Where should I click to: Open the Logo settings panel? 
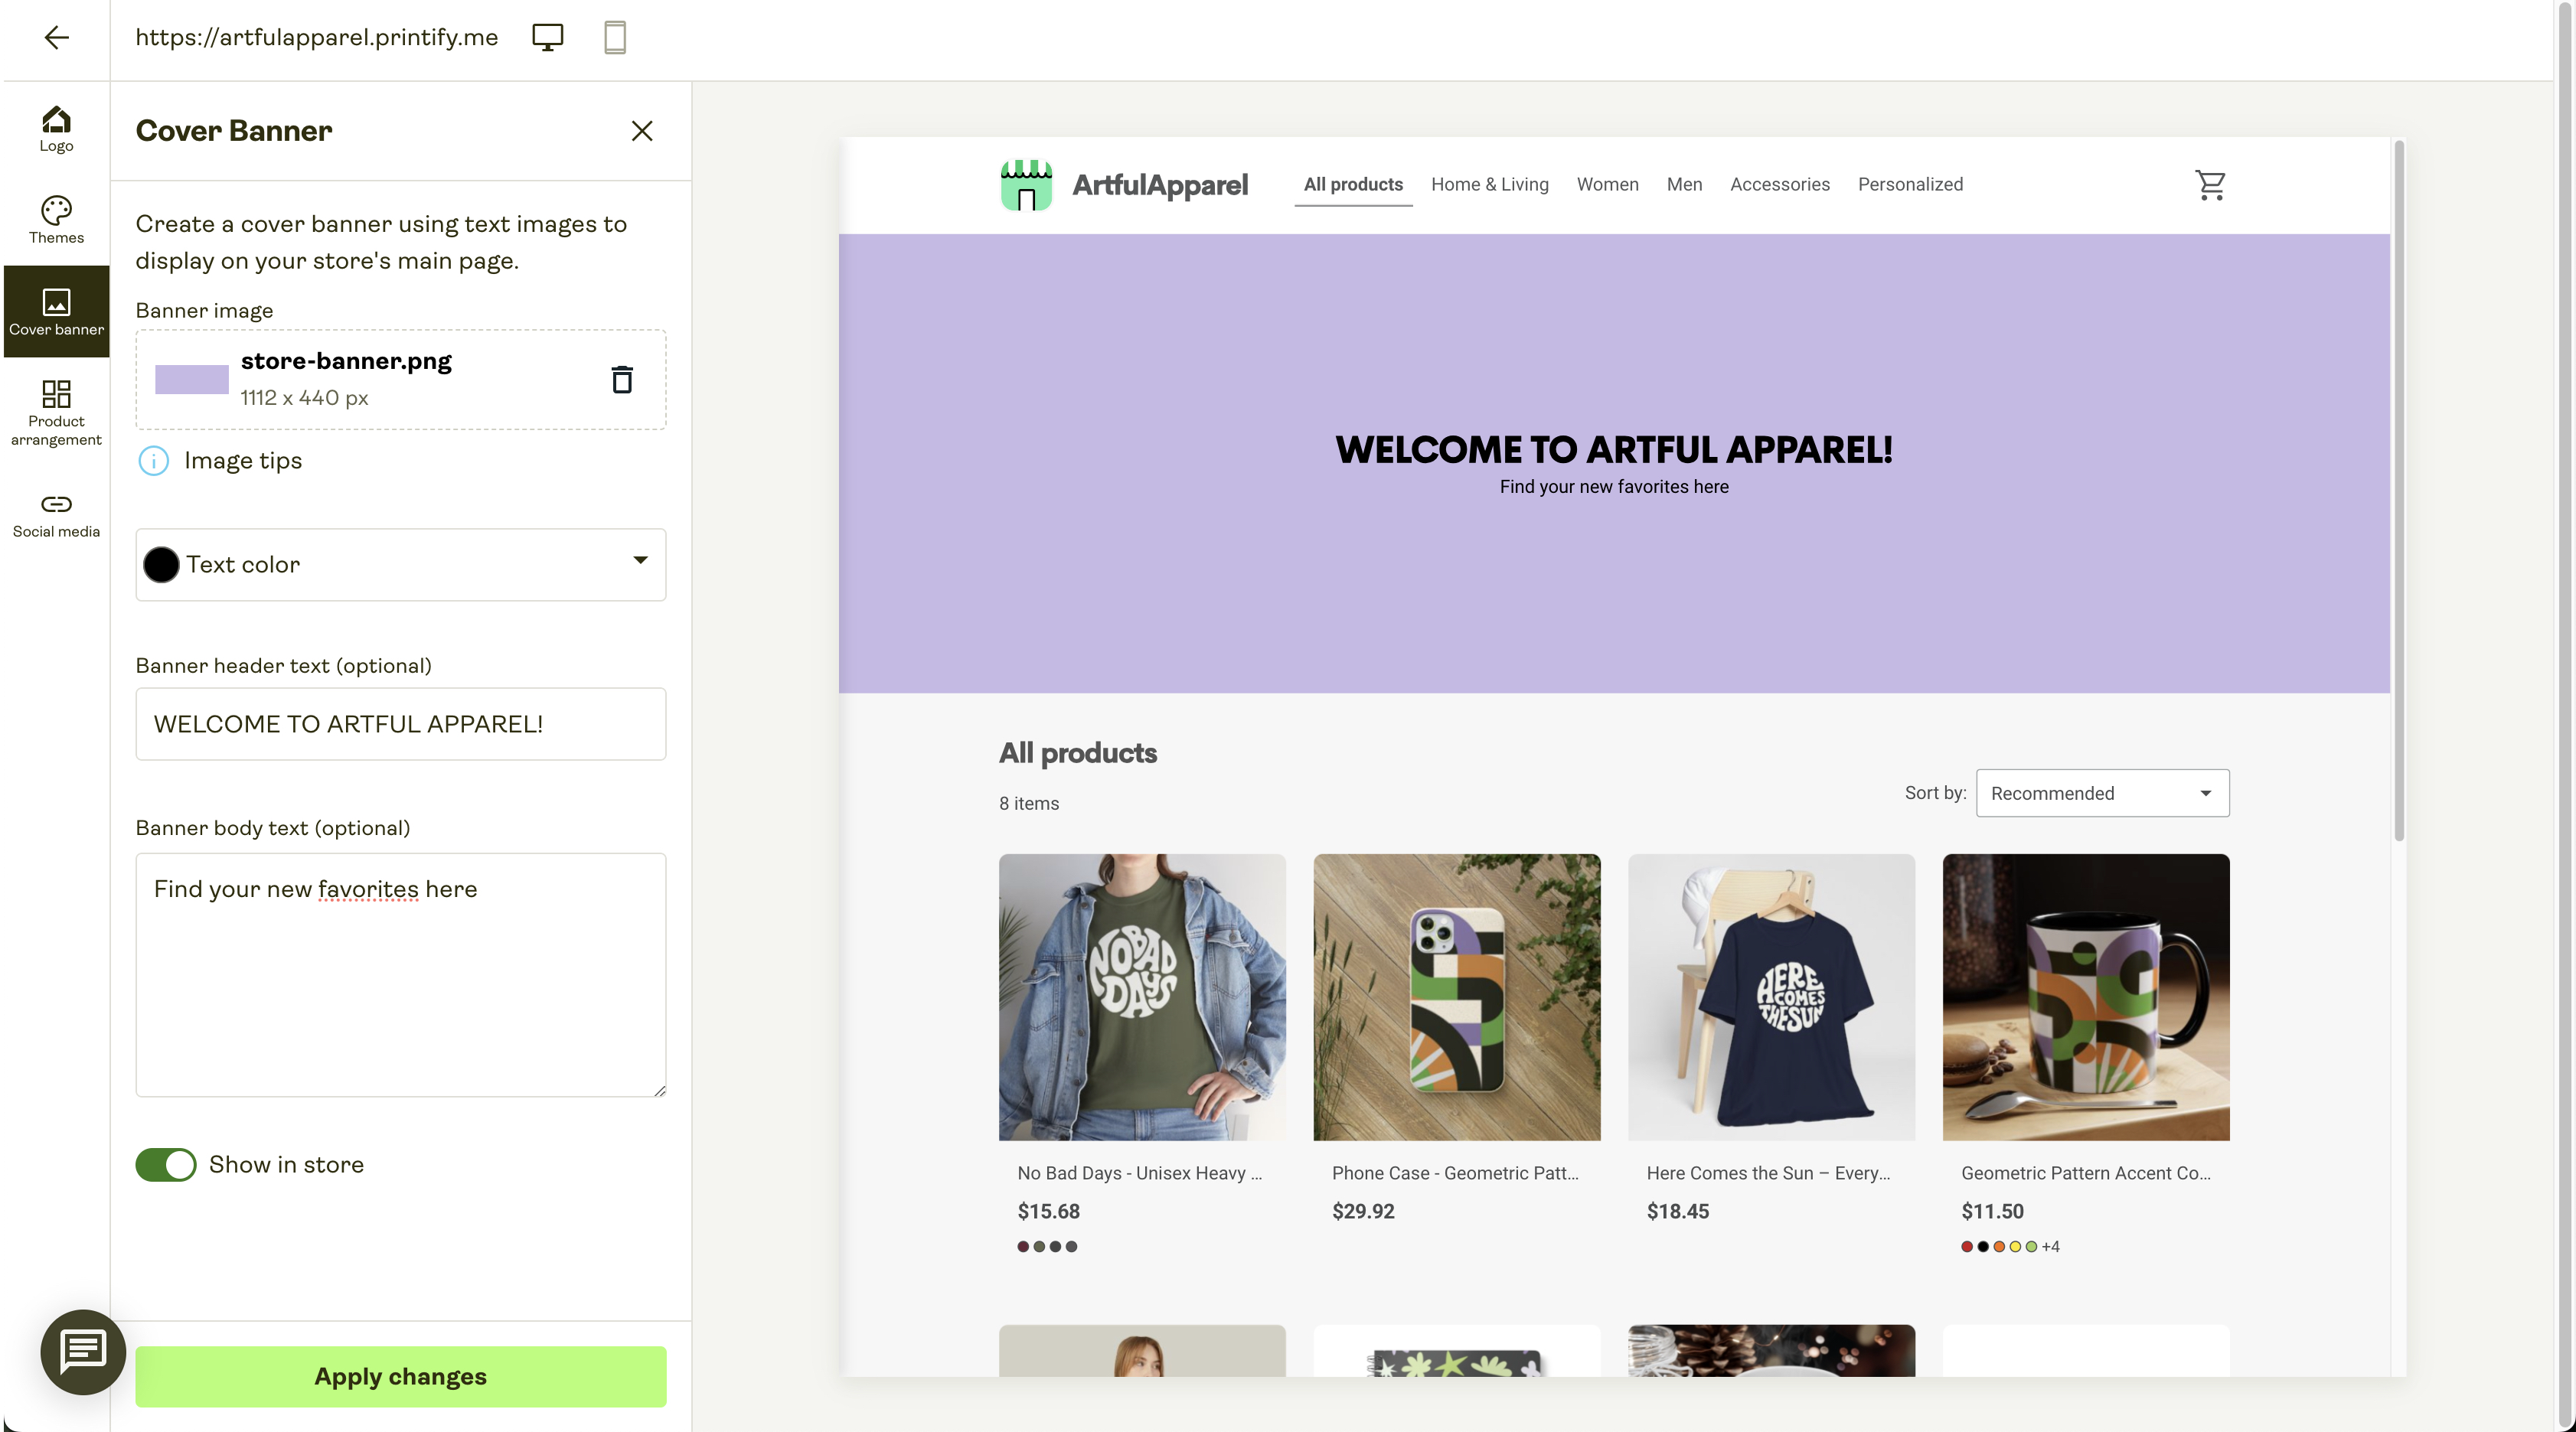[x=56, y=128]
